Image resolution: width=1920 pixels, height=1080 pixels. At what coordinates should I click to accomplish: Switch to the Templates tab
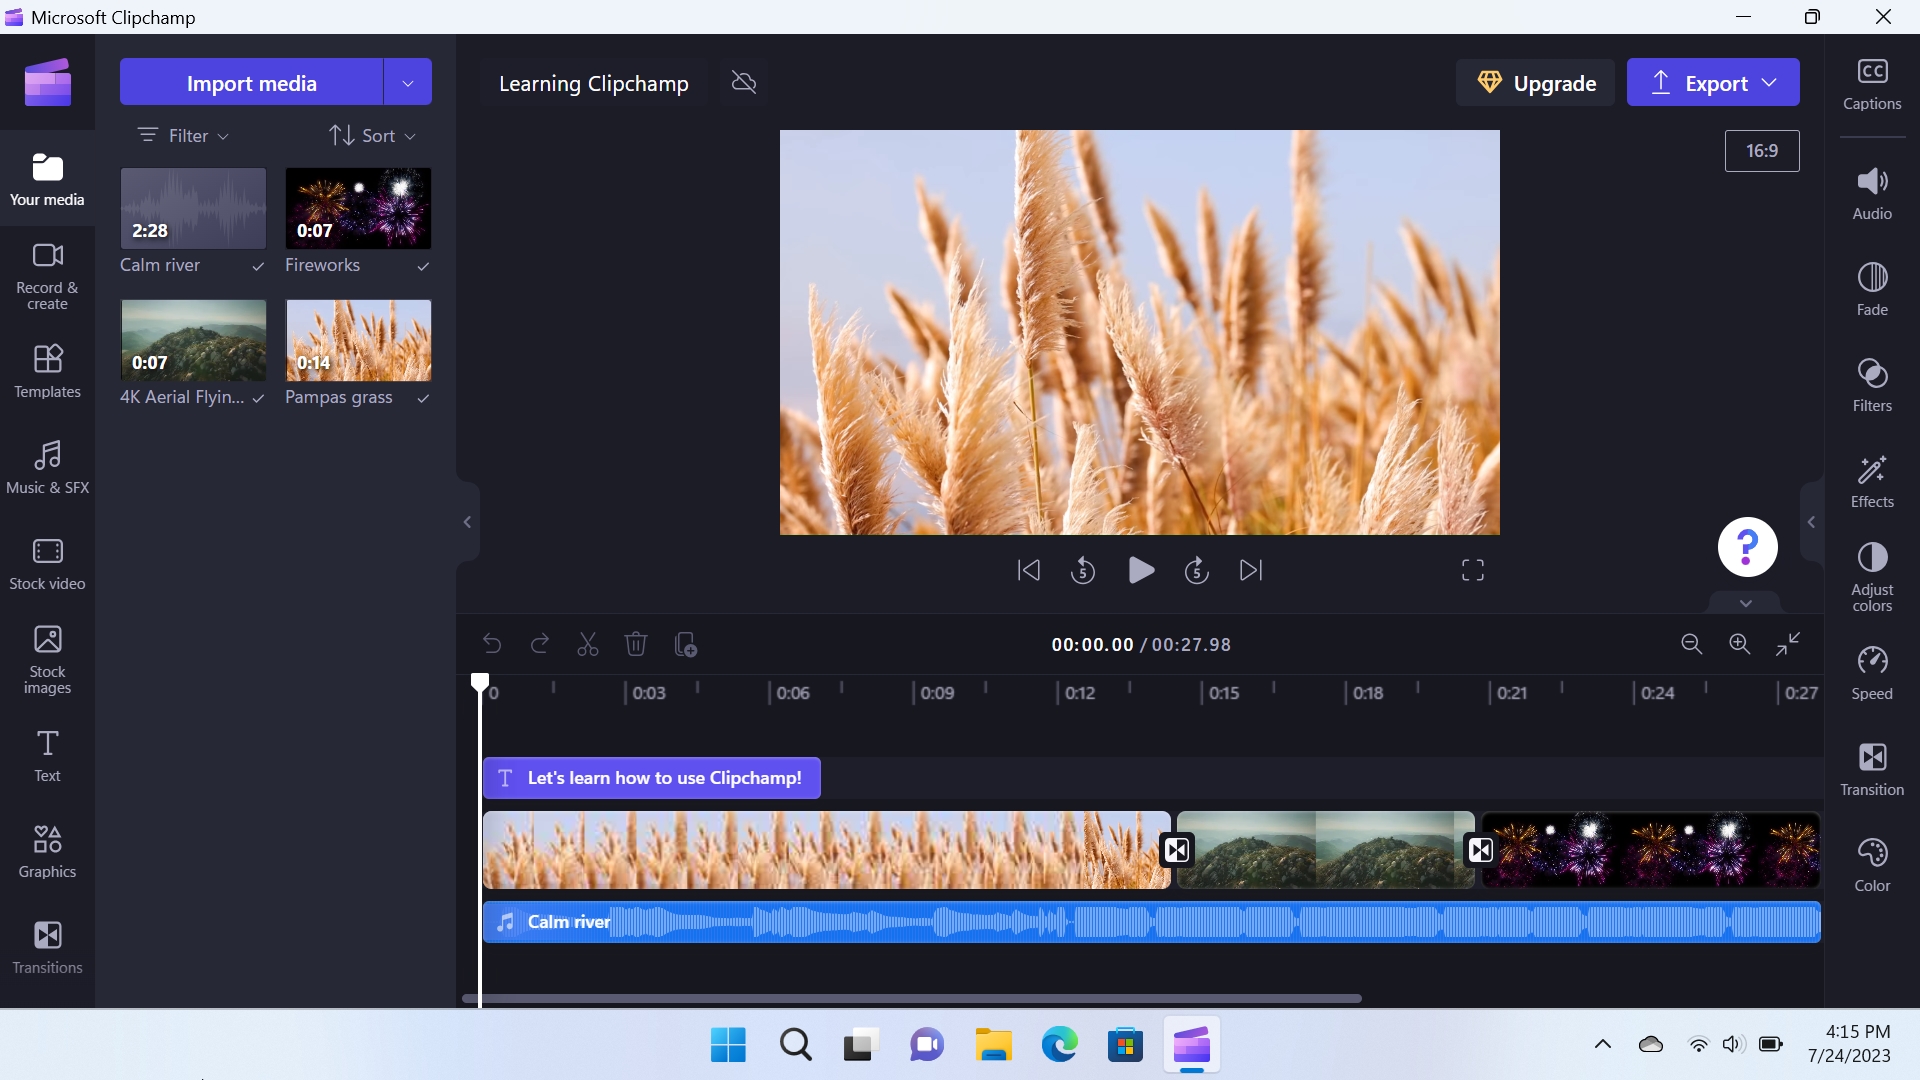(47, 371)
